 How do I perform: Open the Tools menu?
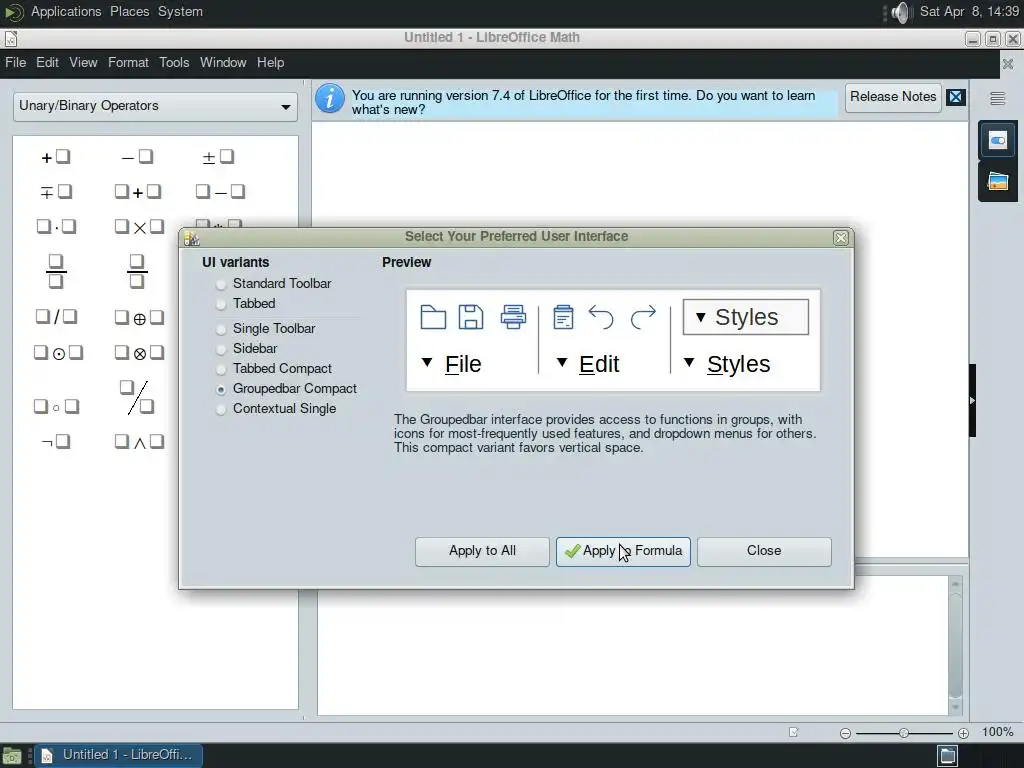tap(174, 63)
